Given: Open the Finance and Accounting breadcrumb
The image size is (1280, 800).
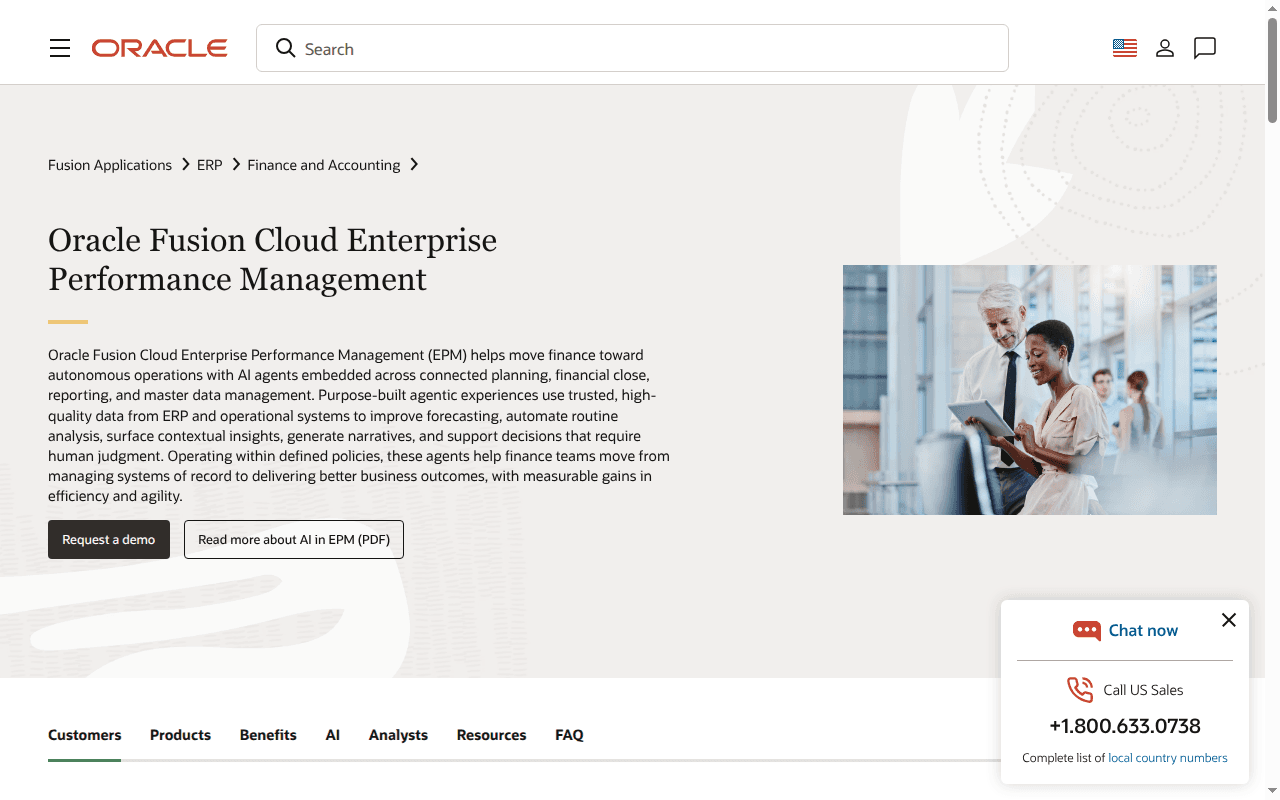Looking at the screenshot, I should click(324, 165).
